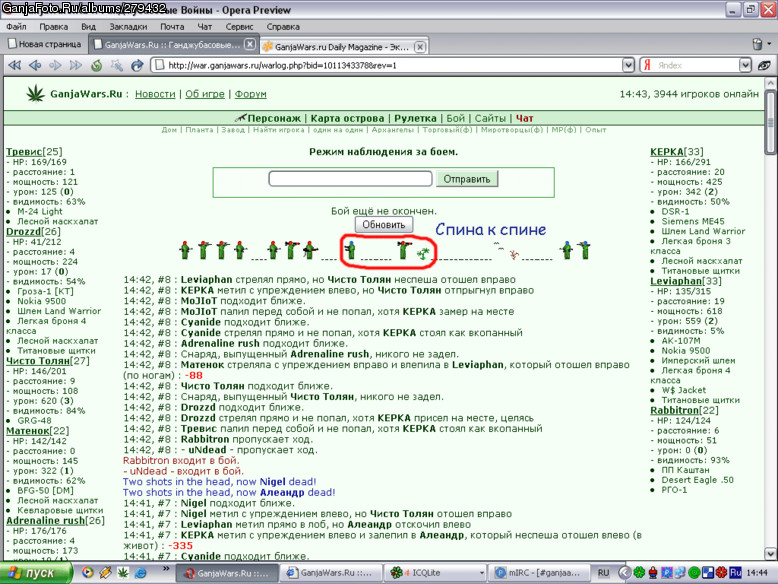Image resolution: width=778 pixels, height=584 pixels.
Task: Open the Новости link
Action: (x=155, y=94)
